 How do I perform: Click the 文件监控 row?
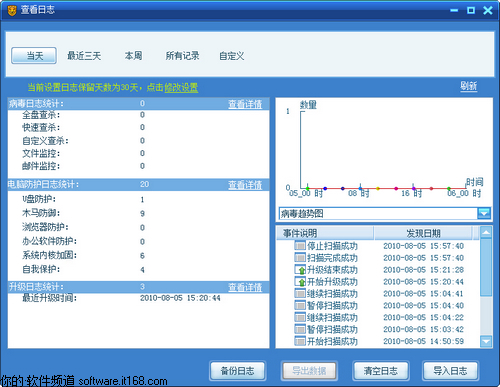(138, 153)
